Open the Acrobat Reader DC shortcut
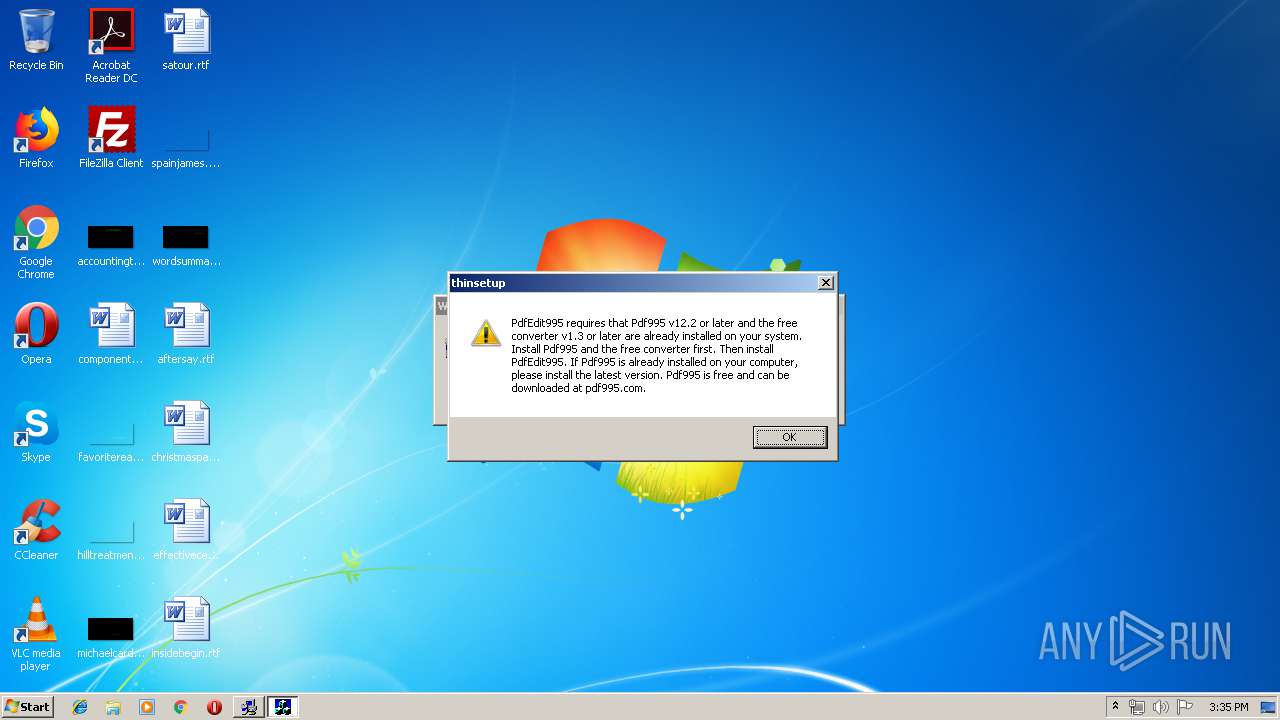The width and height of the screenshot is (1280, 720). click(x=111, y=46)
